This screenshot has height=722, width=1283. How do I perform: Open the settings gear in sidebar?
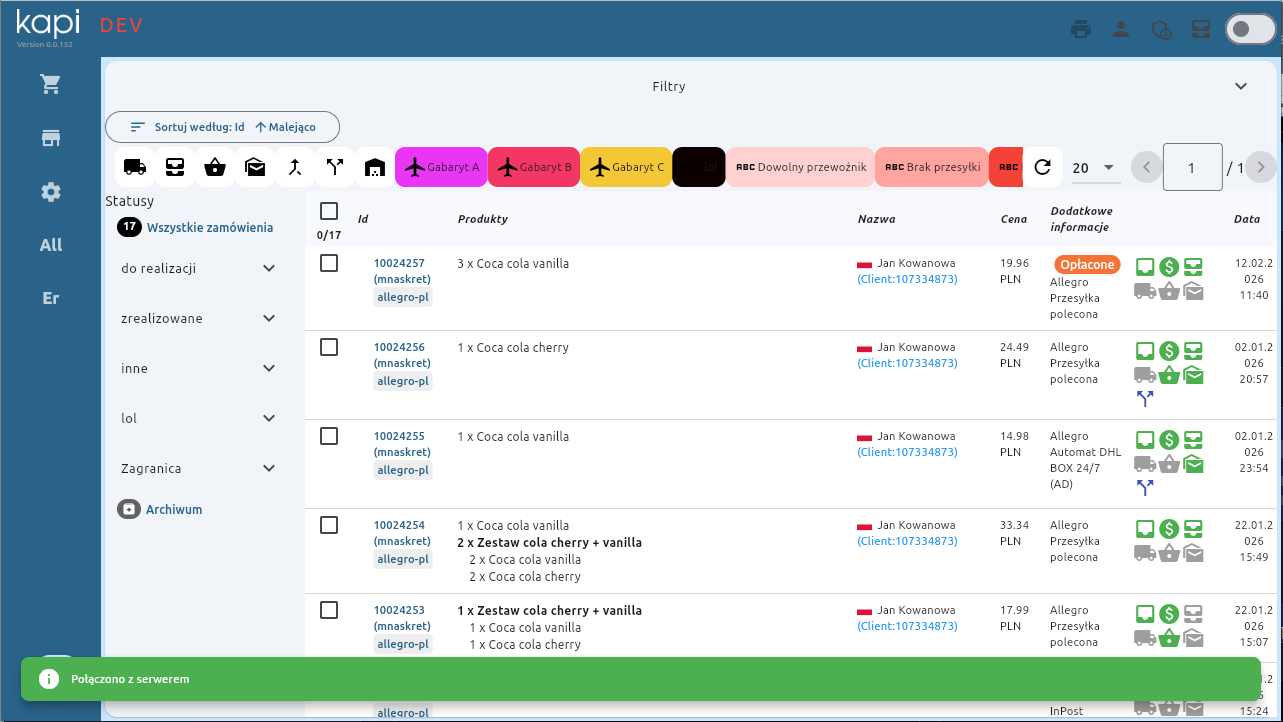click(x=51, y=192)
